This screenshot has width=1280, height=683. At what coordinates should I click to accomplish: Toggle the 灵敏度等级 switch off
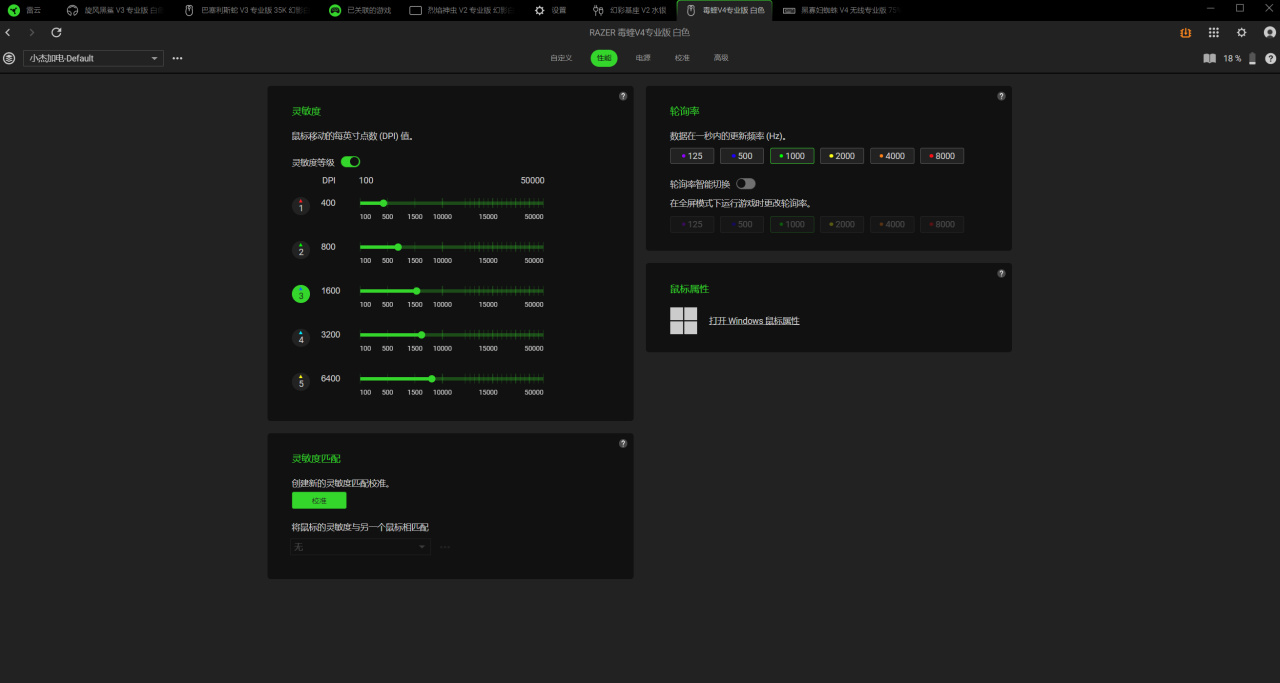pyautogui.click(x=351, y=162)
